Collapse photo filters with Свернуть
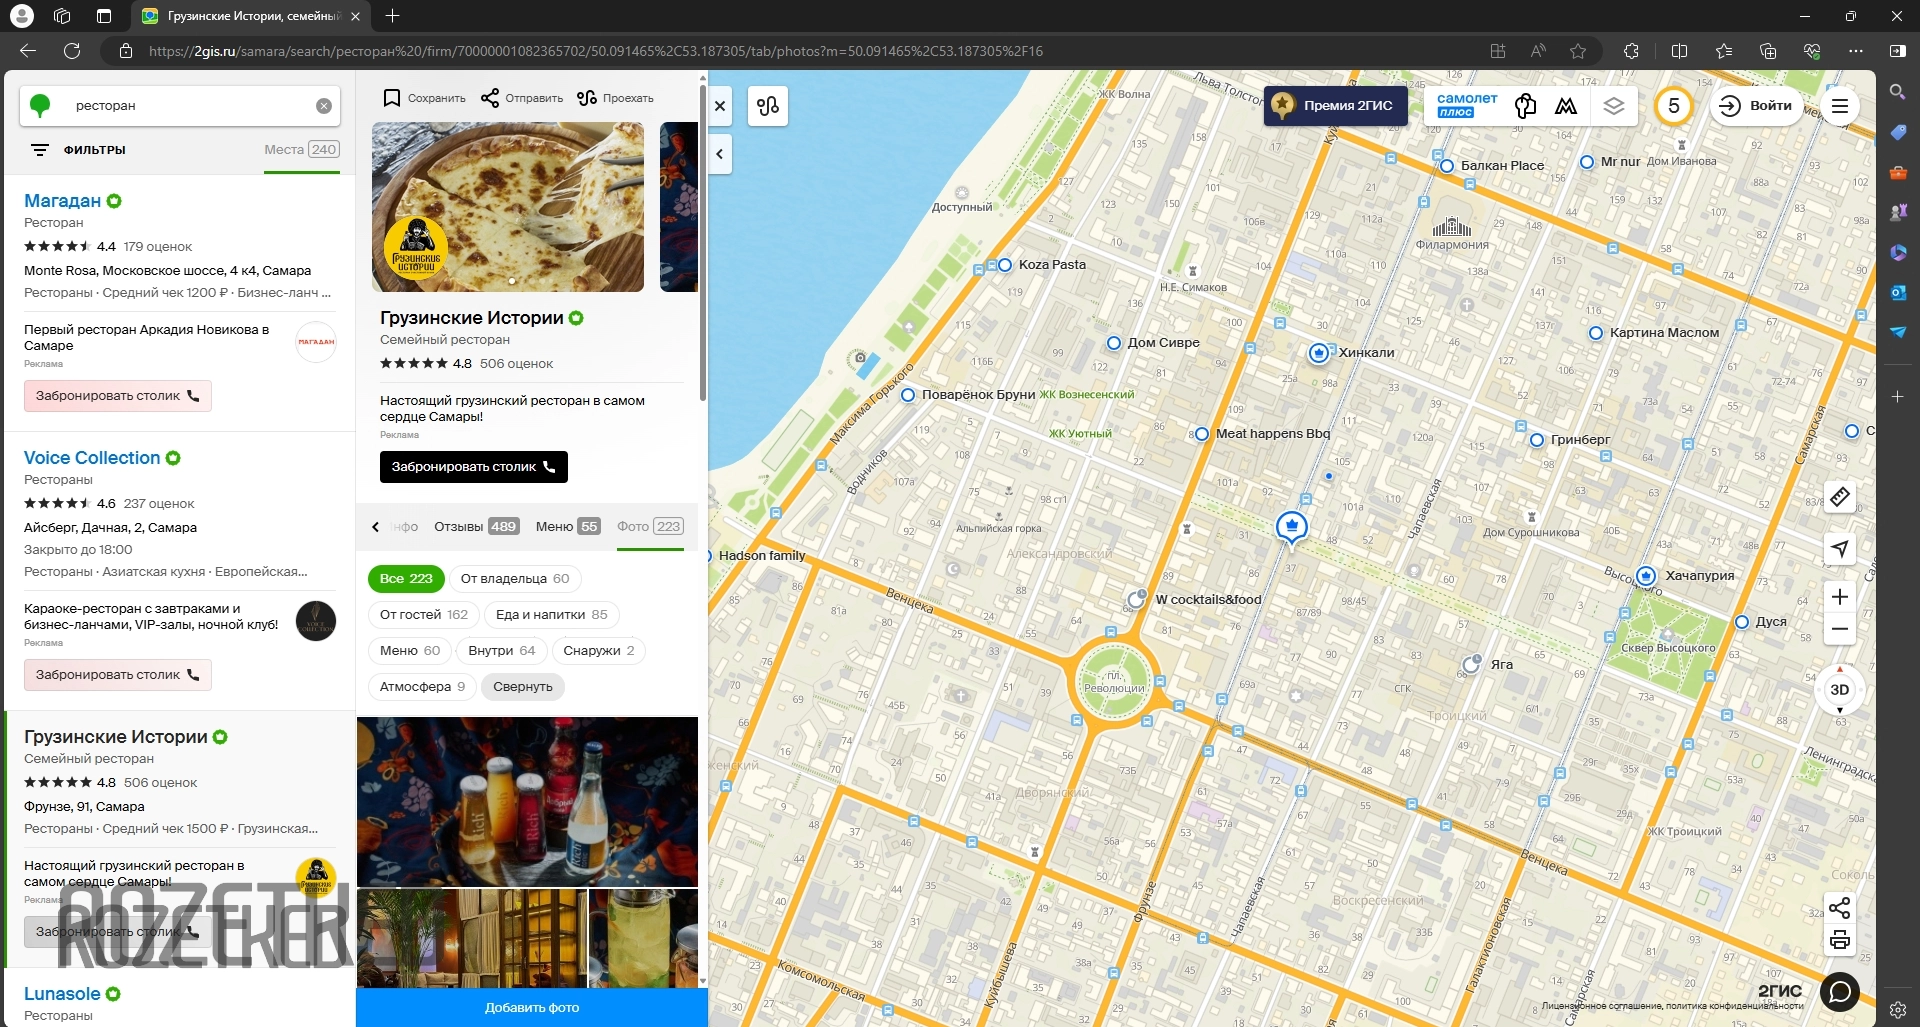The width and height of the screenshot is (1920, 1027). pos(523,687)
